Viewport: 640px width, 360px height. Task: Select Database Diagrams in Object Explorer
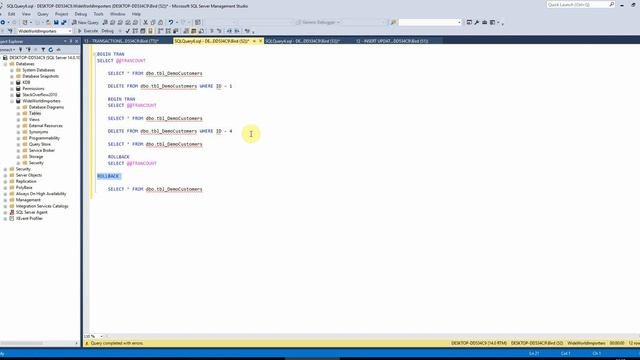(x=46, y=107)
